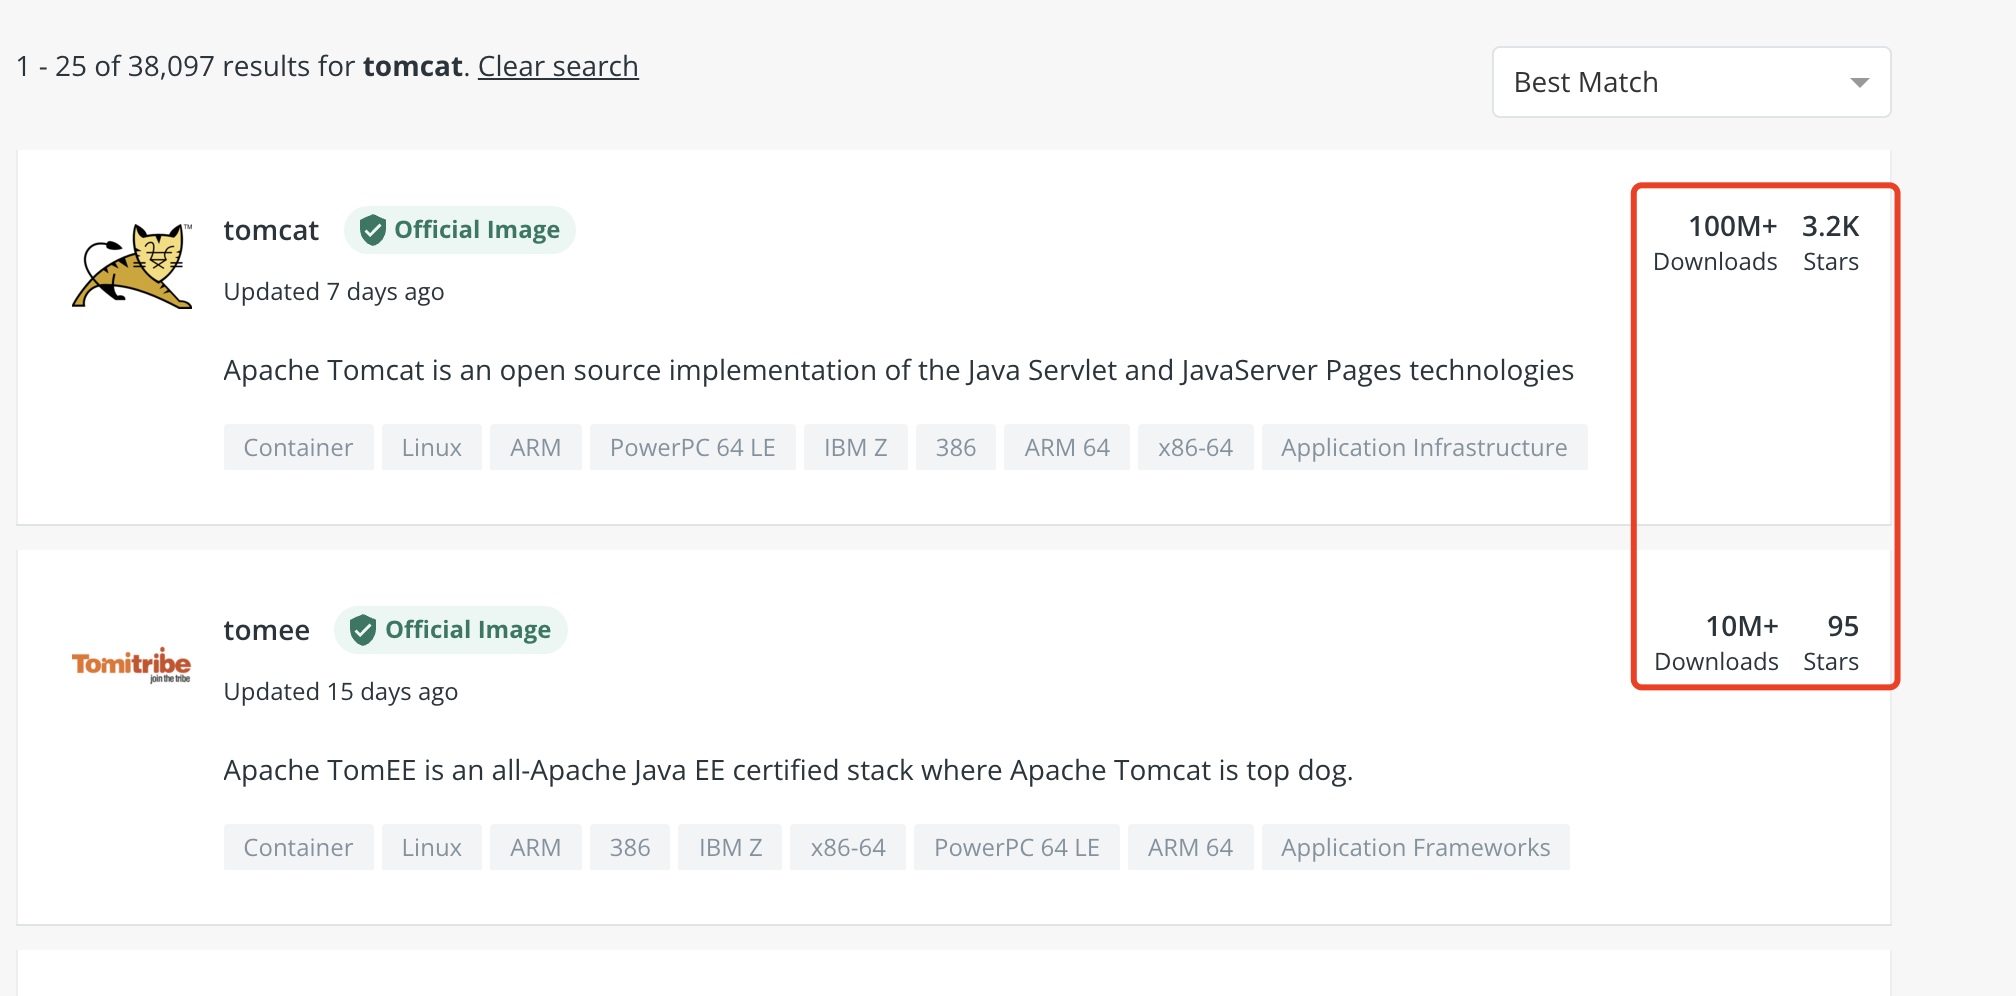Select the x86-64 tag under tomee
The image size is (2016, 996).
click(x=847, y=848)
